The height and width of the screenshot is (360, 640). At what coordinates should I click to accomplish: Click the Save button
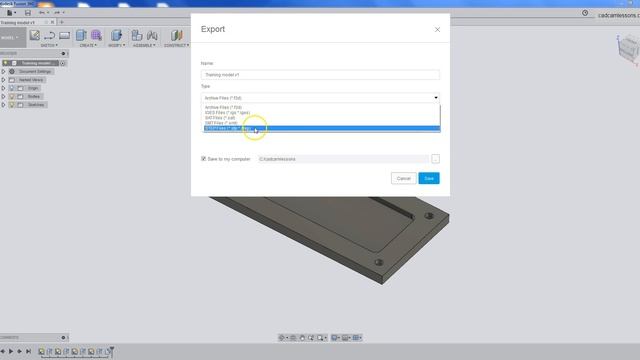click(x=429, y=178)
